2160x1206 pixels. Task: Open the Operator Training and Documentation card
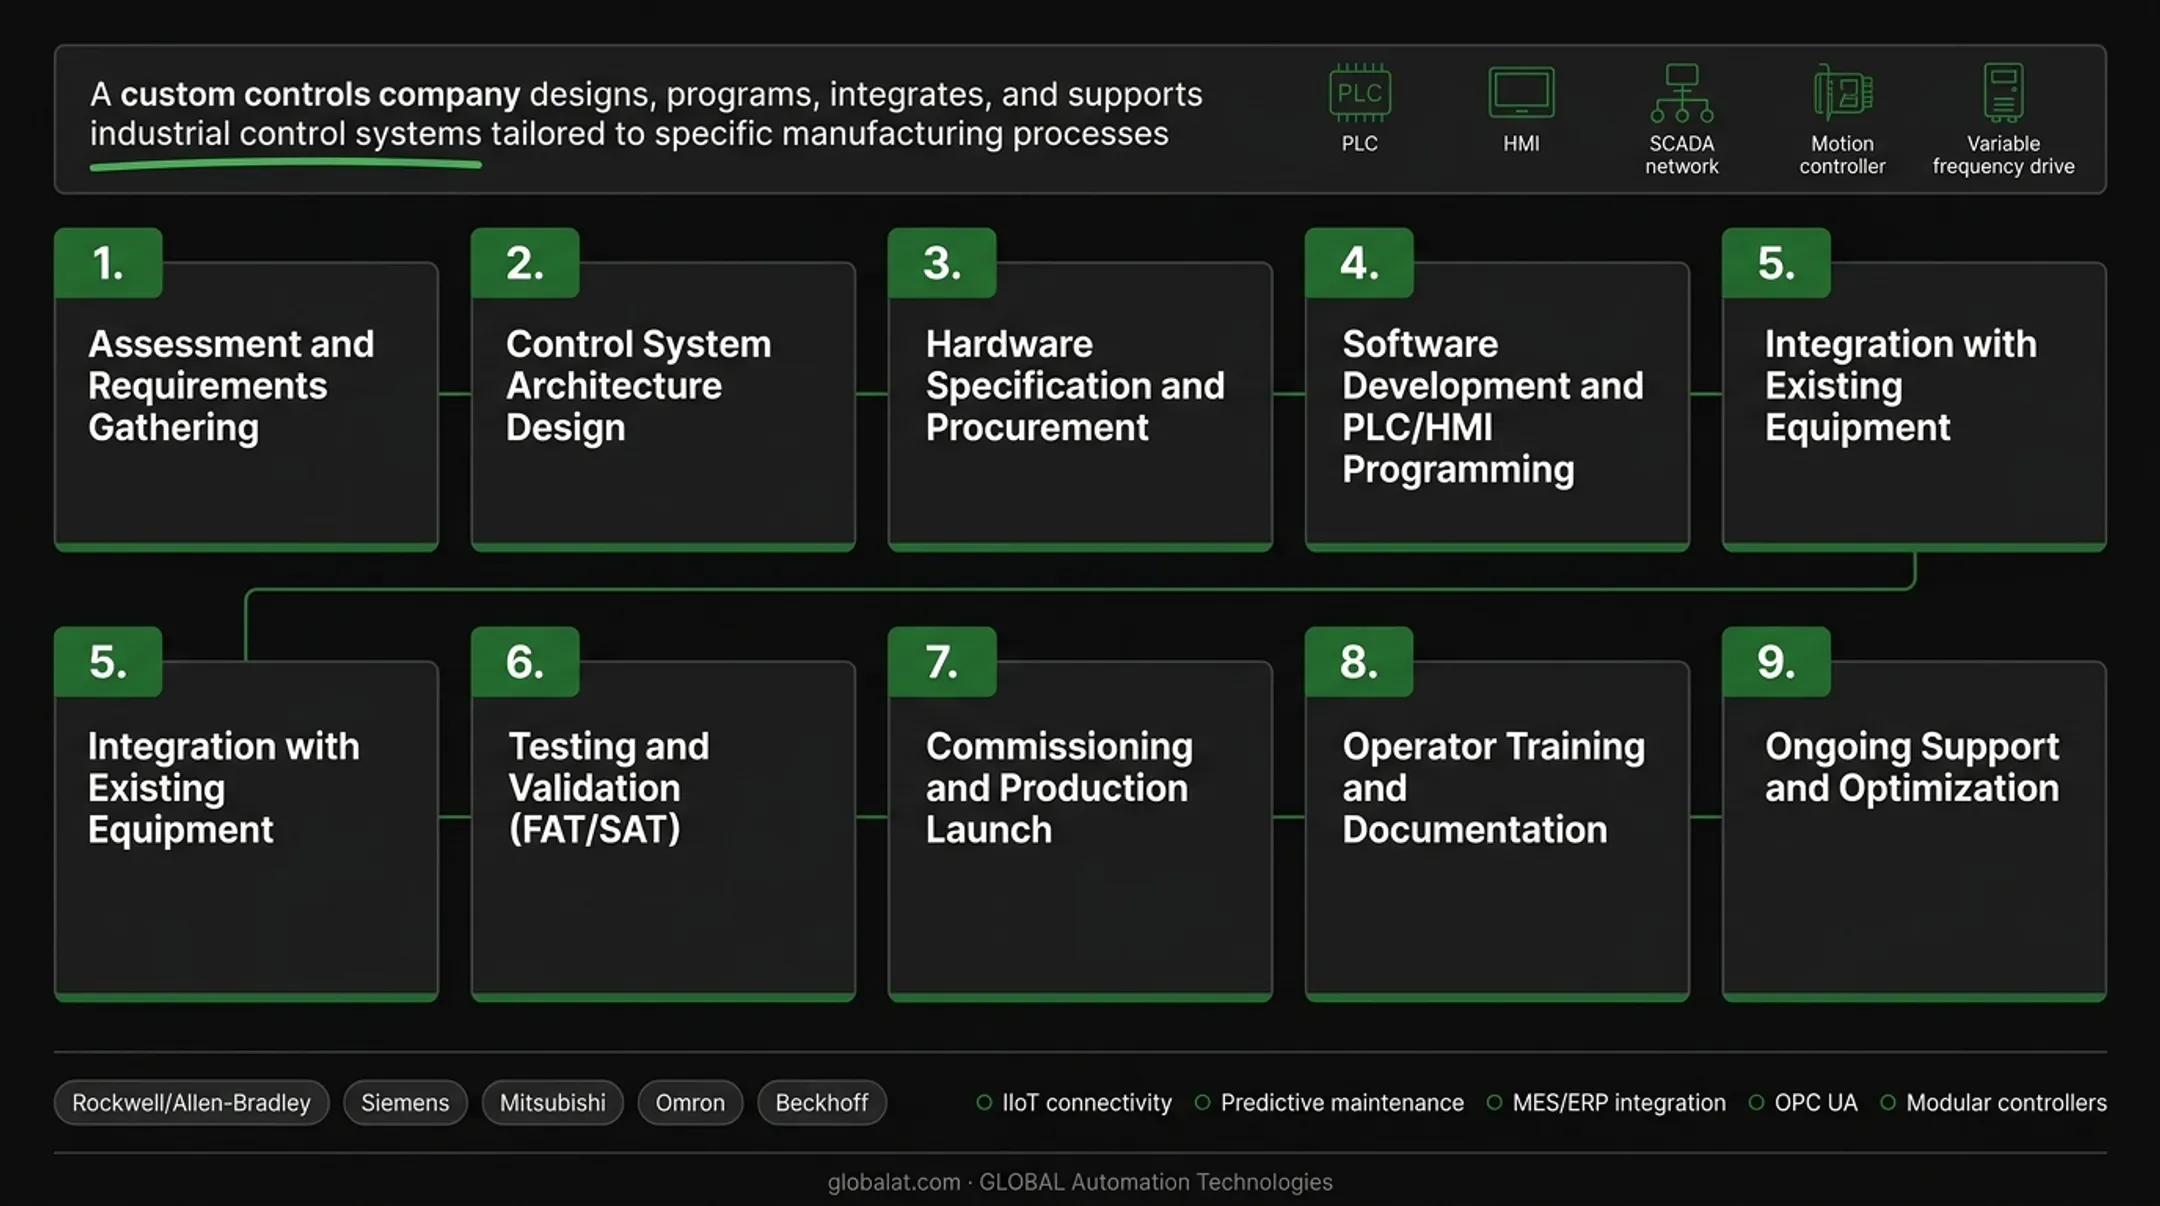pyautogui.click(x=1497, y=830)
